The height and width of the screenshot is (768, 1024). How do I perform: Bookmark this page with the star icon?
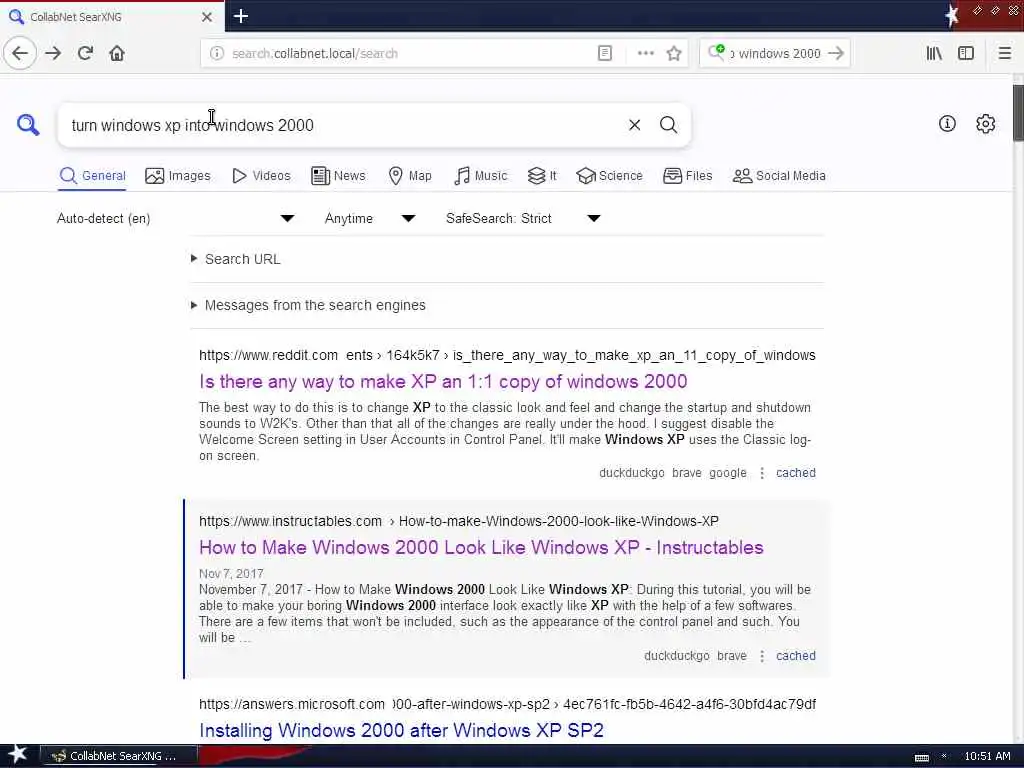(x=674, y=53)
